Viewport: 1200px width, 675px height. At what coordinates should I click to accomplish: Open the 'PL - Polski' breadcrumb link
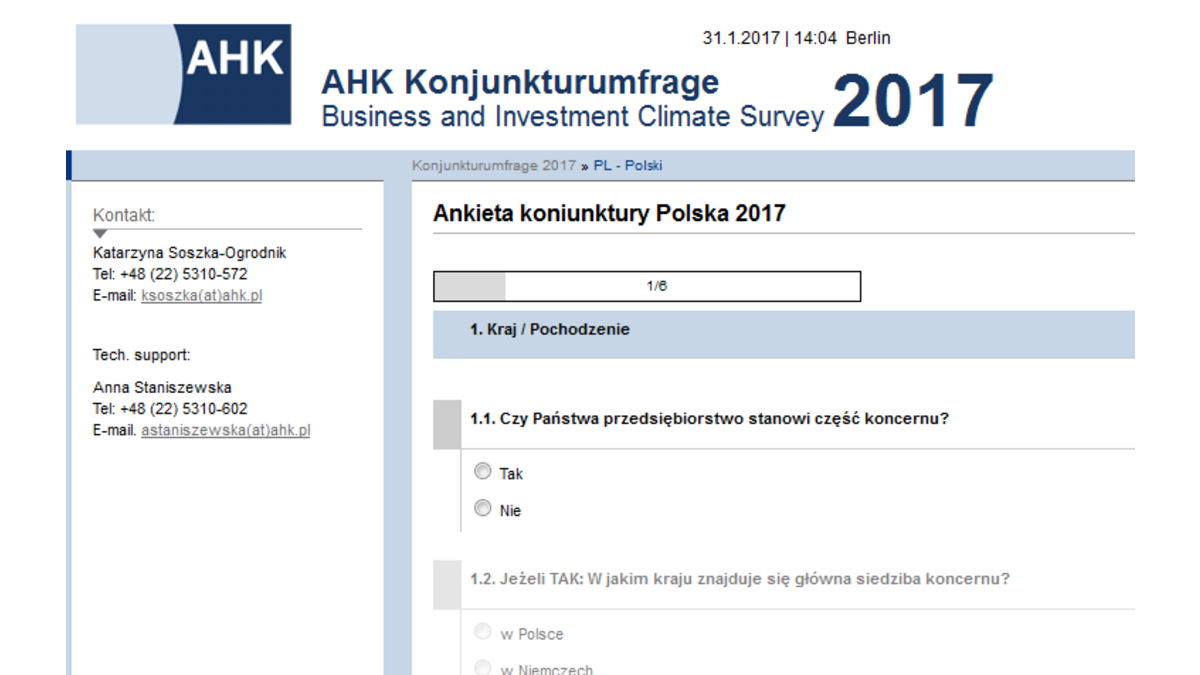click(x=628, y=166)
